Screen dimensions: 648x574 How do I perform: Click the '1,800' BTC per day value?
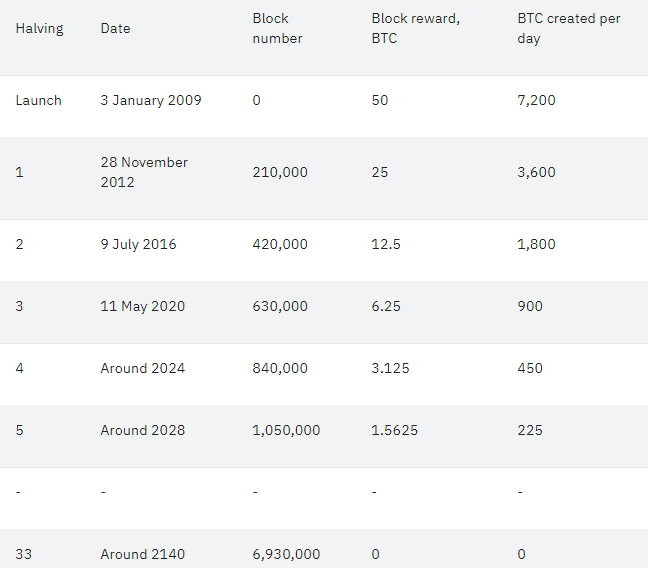pos(536,244)
